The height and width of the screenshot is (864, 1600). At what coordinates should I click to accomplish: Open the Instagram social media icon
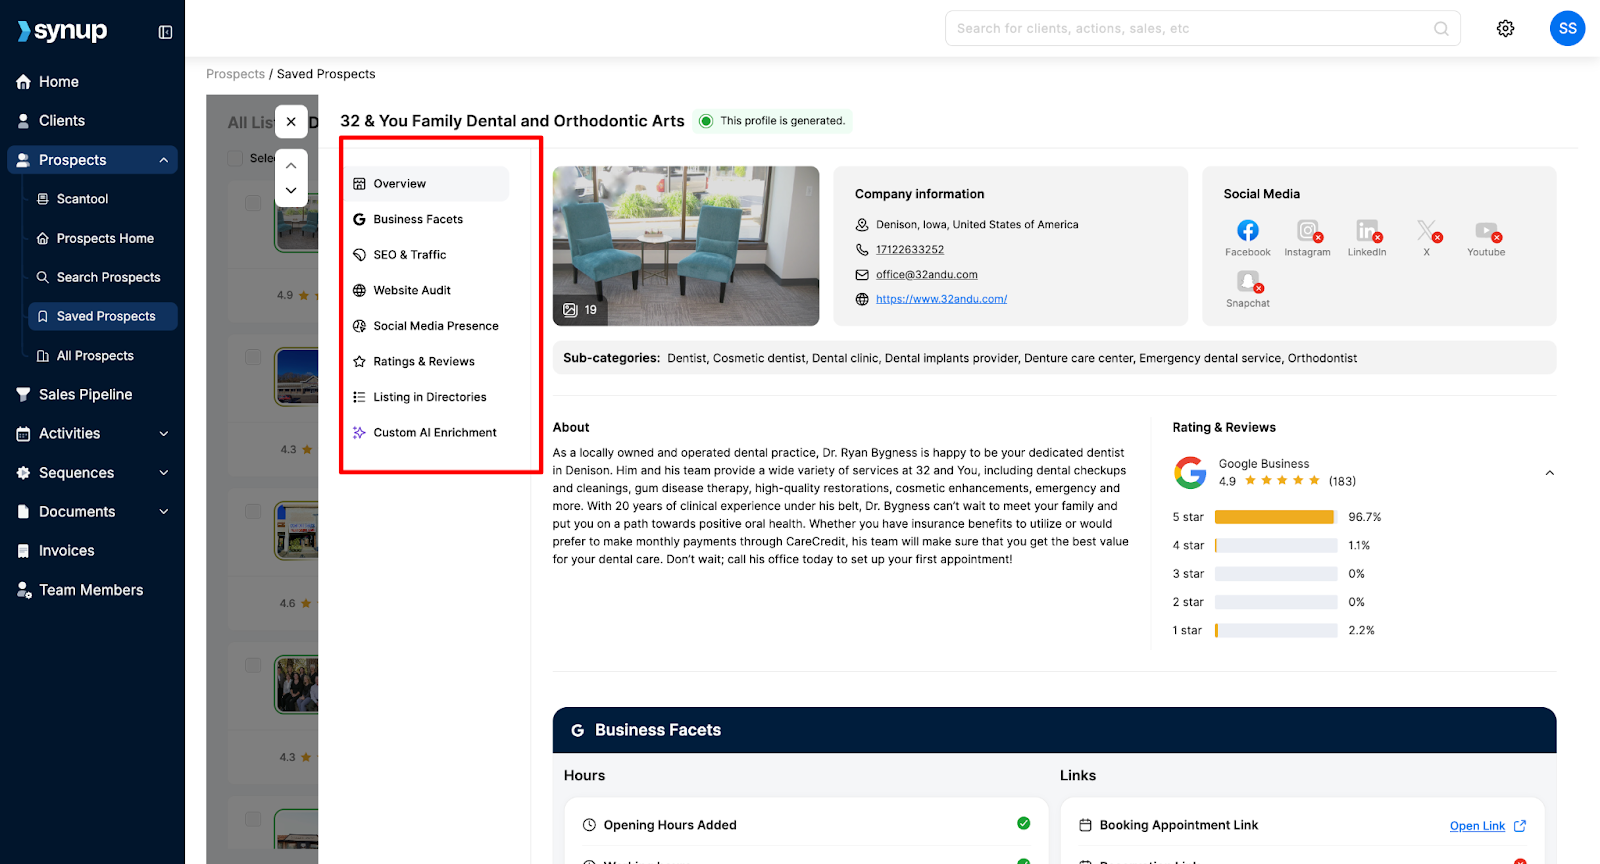pos(1308,231)
